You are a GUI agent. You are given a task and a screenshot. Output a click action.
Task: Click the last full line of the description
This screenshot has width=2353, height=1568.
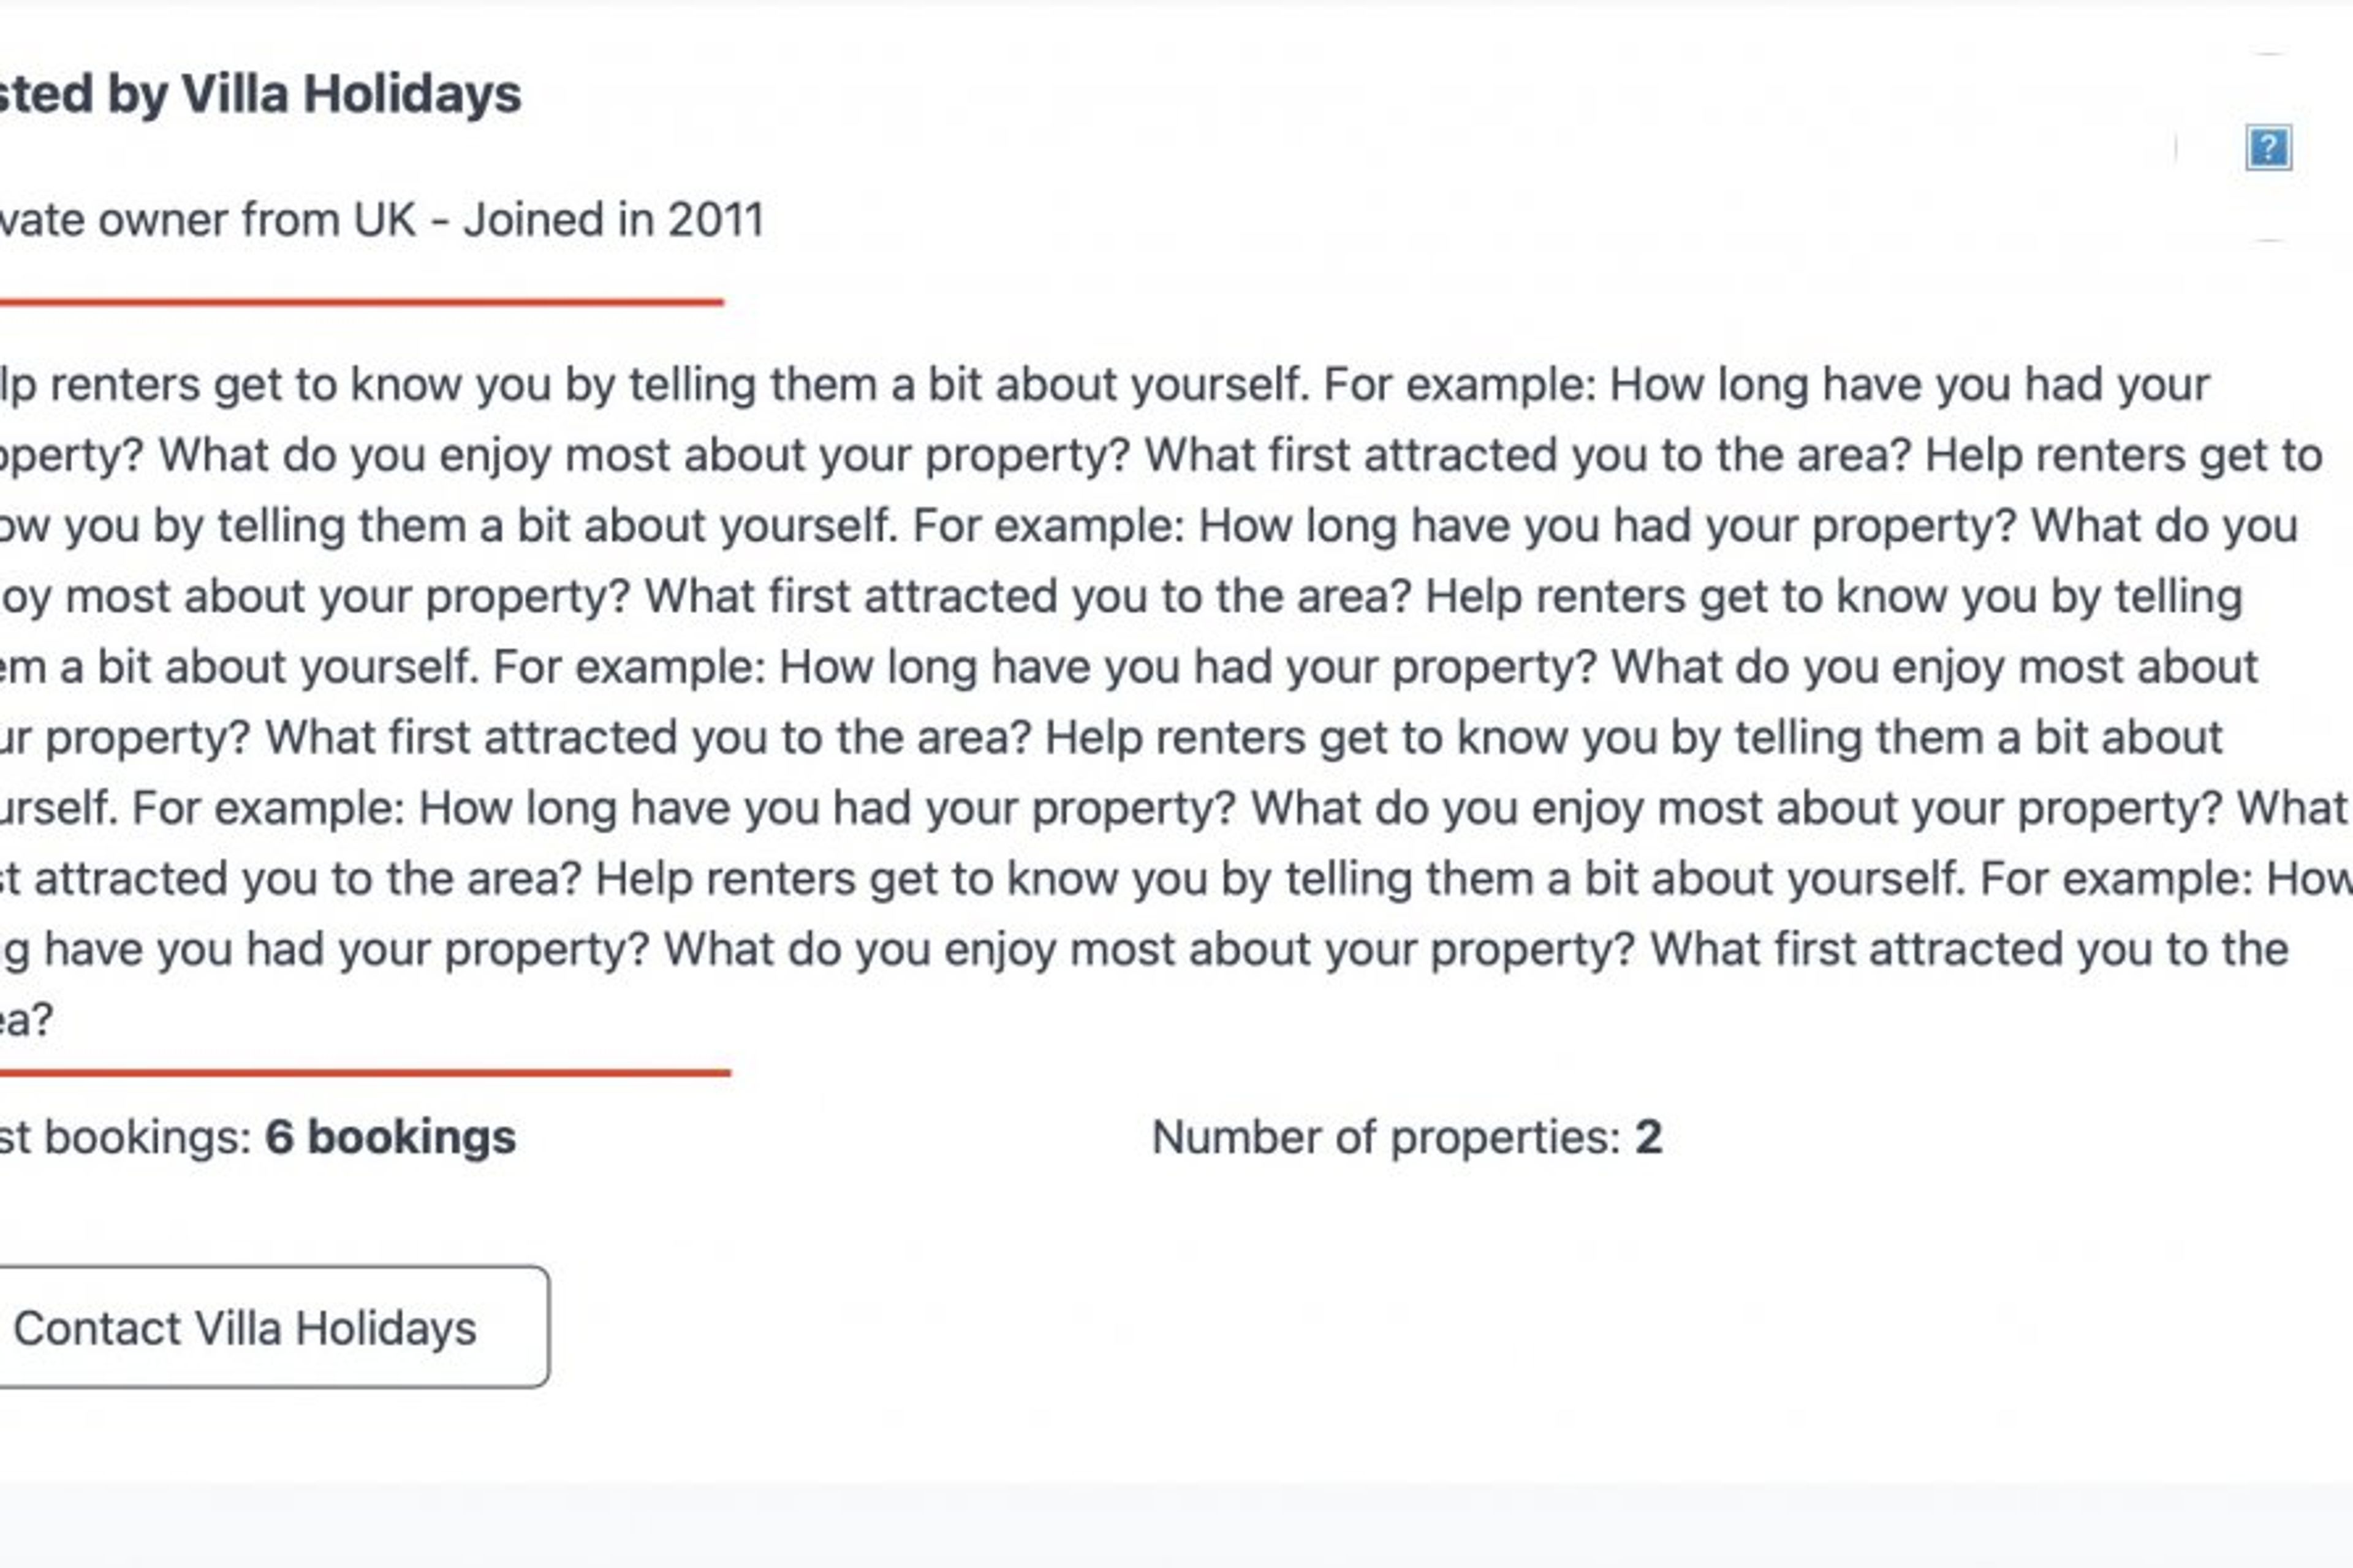coord(1140,950)
